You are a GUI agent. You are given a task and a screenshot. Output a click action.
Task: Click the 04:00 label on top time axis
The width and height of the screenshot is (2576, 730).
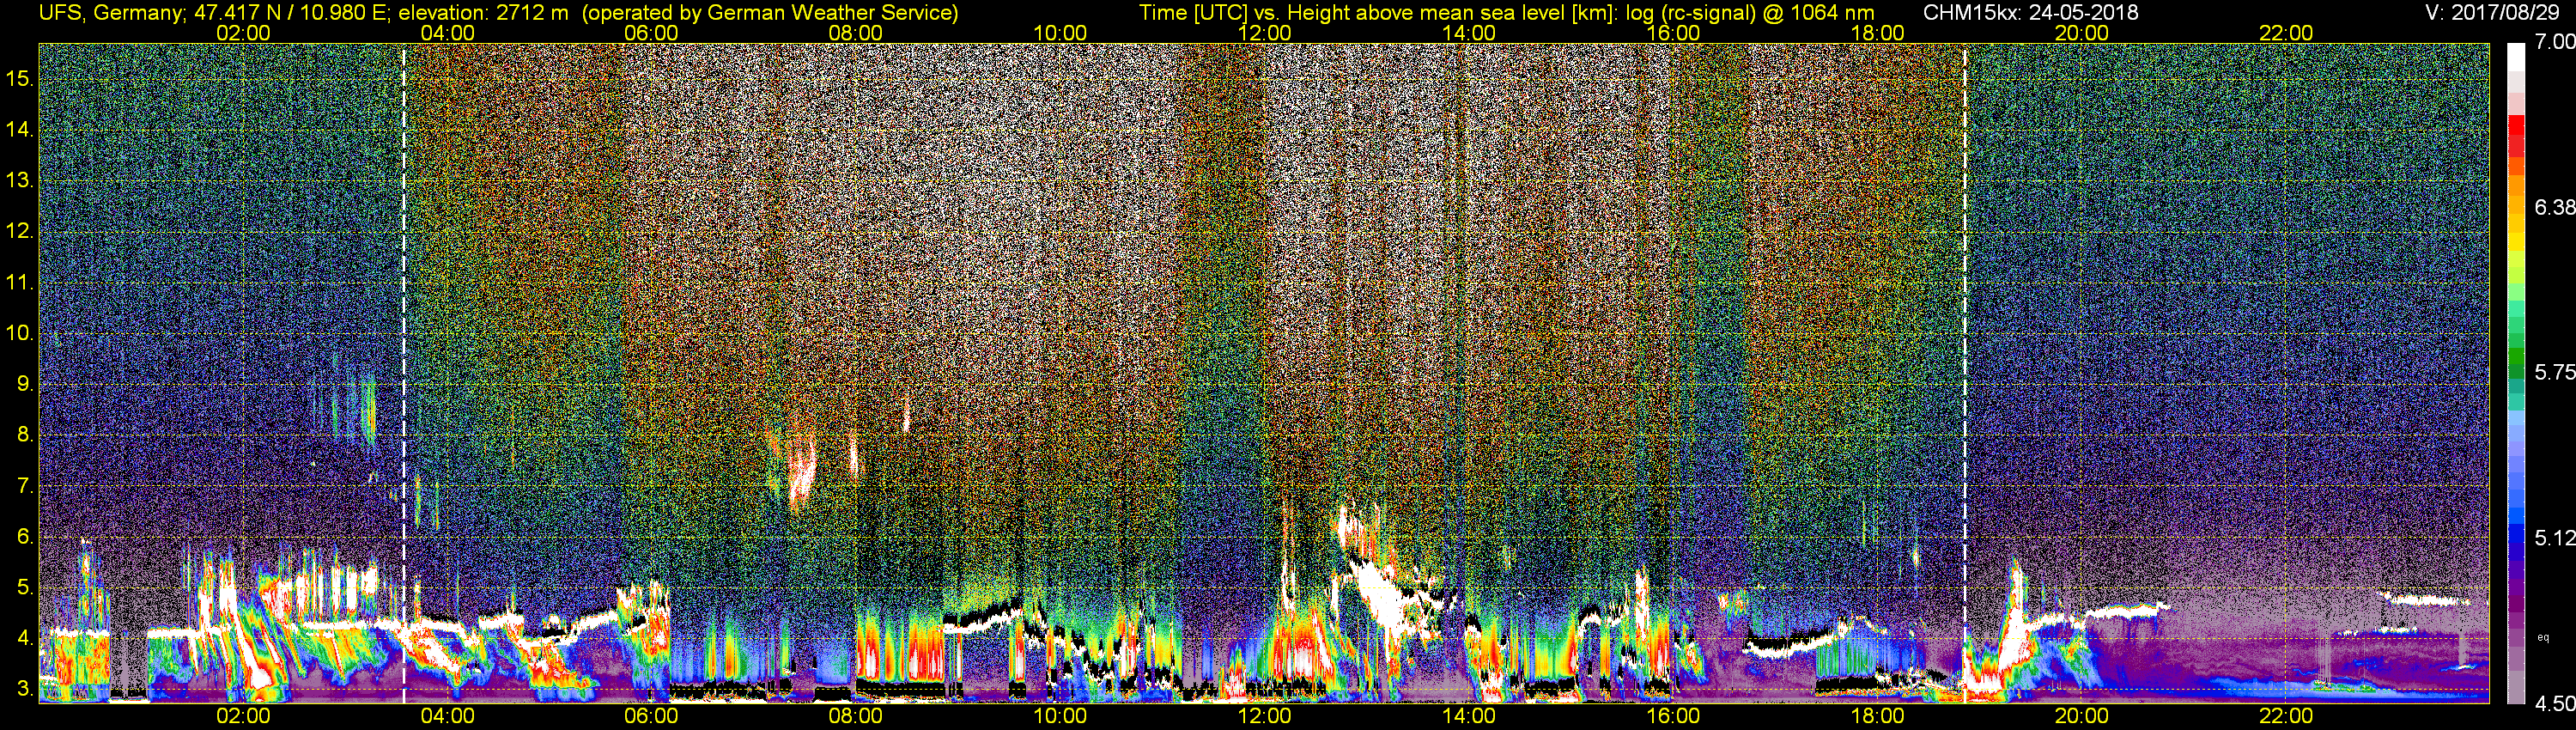447,33
